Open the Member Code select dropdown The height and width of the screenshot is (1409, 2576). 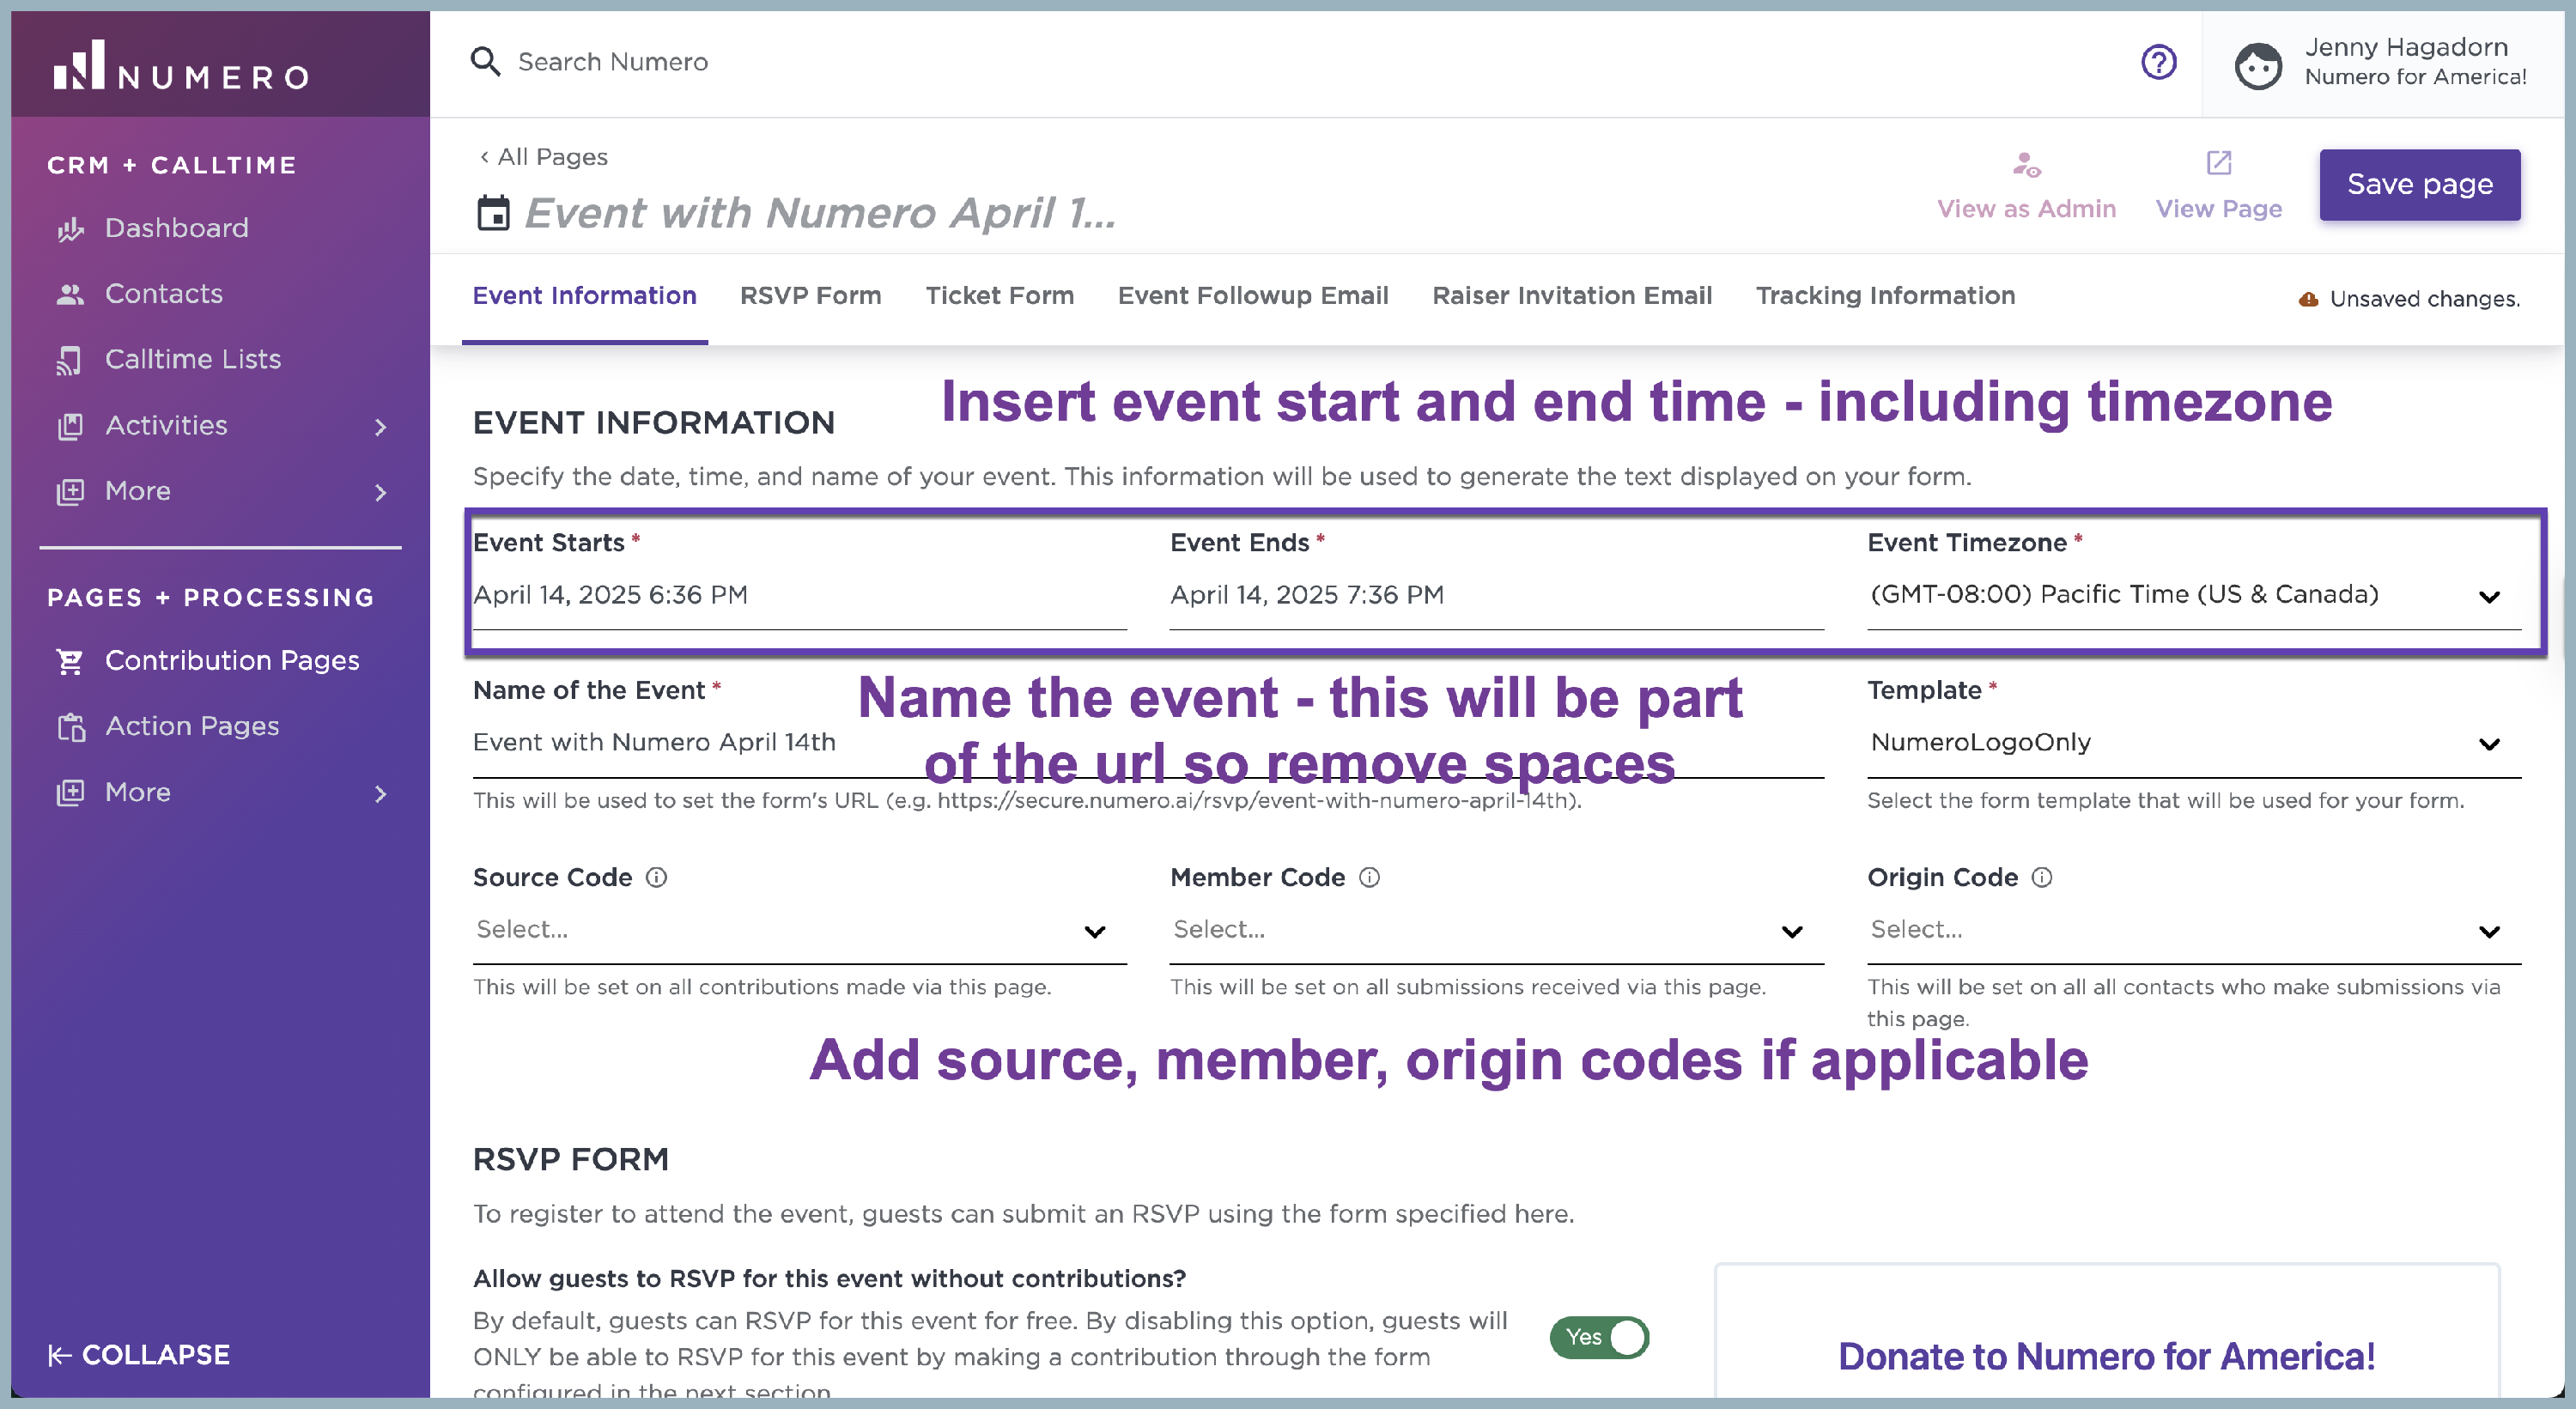[x=1496, y=930]
